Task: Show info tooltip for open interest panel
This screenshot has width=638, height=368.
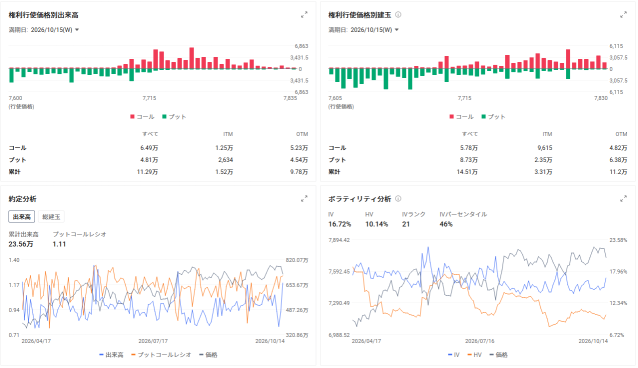Action: tap(398, 15)
